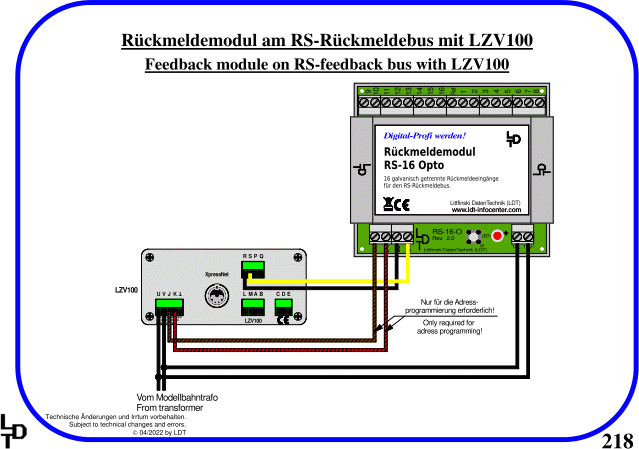Image resolution: width=639 pixels, height=449 pixels.
Task: Click the red LED on the RS-16-O board
Action: (497, 236)
